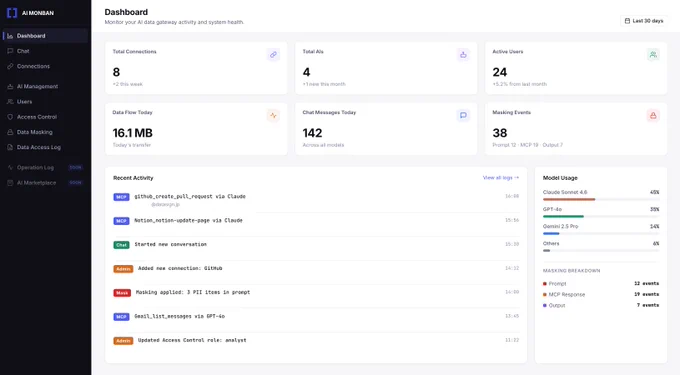The height and width of the screenshot is (375, 680).
Task: Go to the Chat page
Action: pyautogui.click(x=45, y=51)
